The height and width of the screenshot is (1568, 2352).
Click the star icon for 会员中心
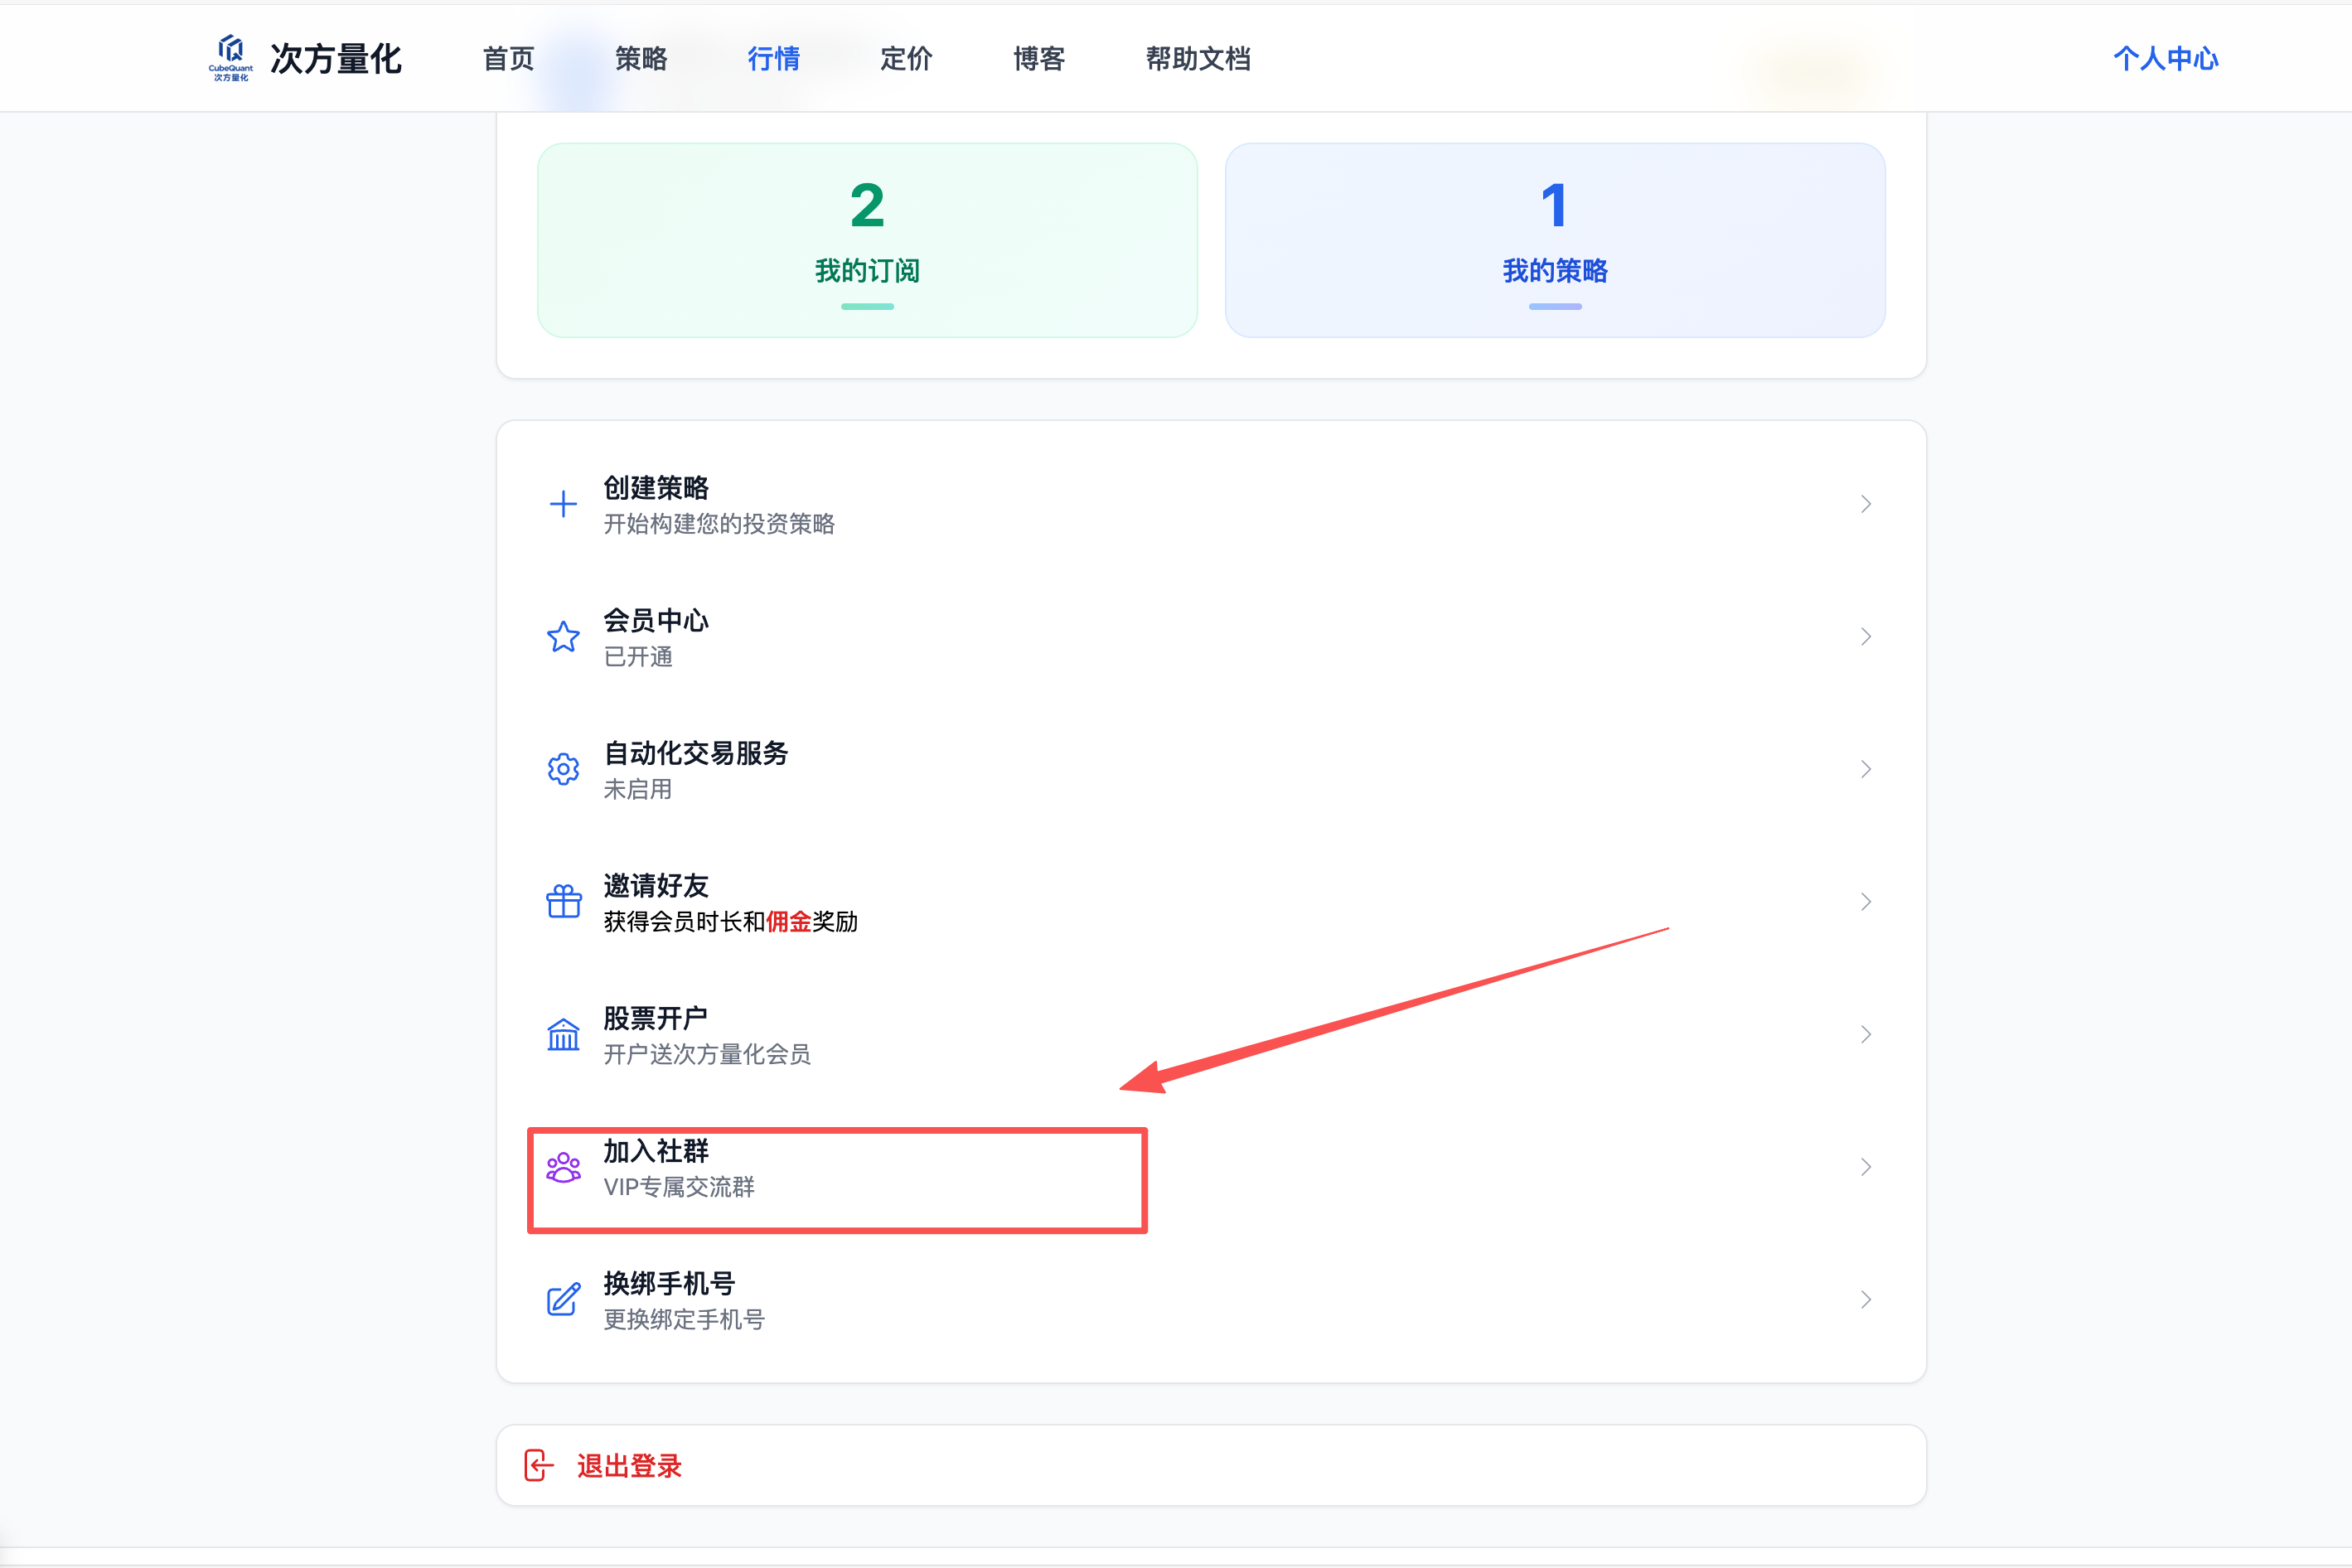[x=563, y=637]
